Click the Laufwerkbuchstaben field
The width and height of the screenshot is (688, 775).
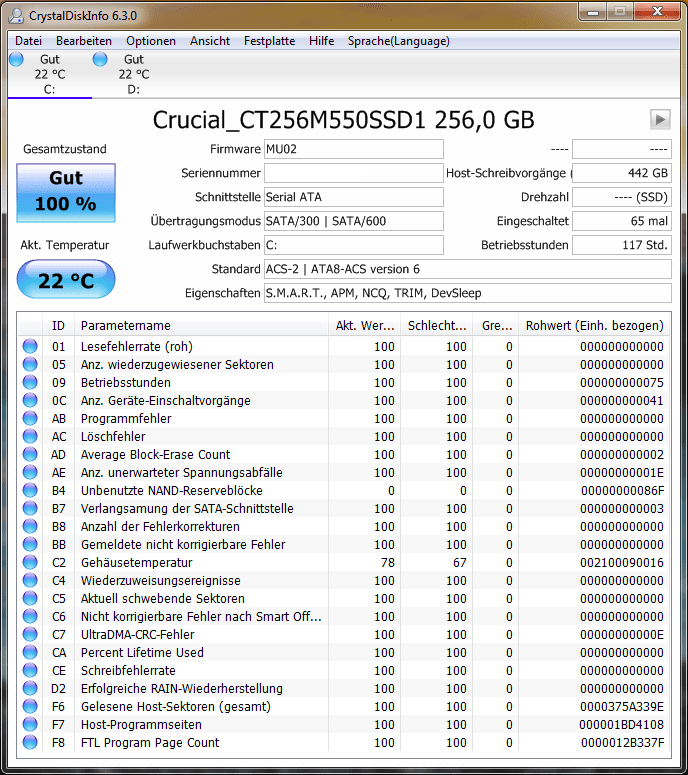pos(353,245)
